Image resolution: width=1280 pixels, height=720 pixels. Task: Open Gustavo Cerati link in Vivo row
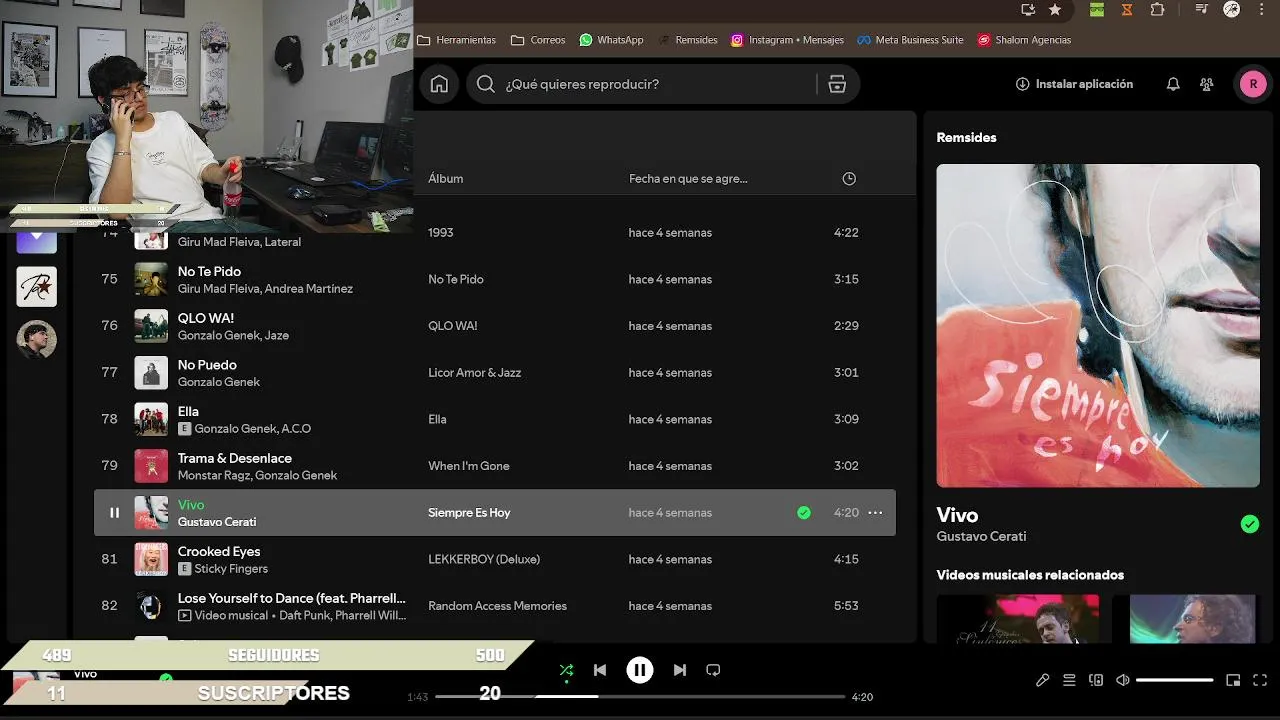217,522
